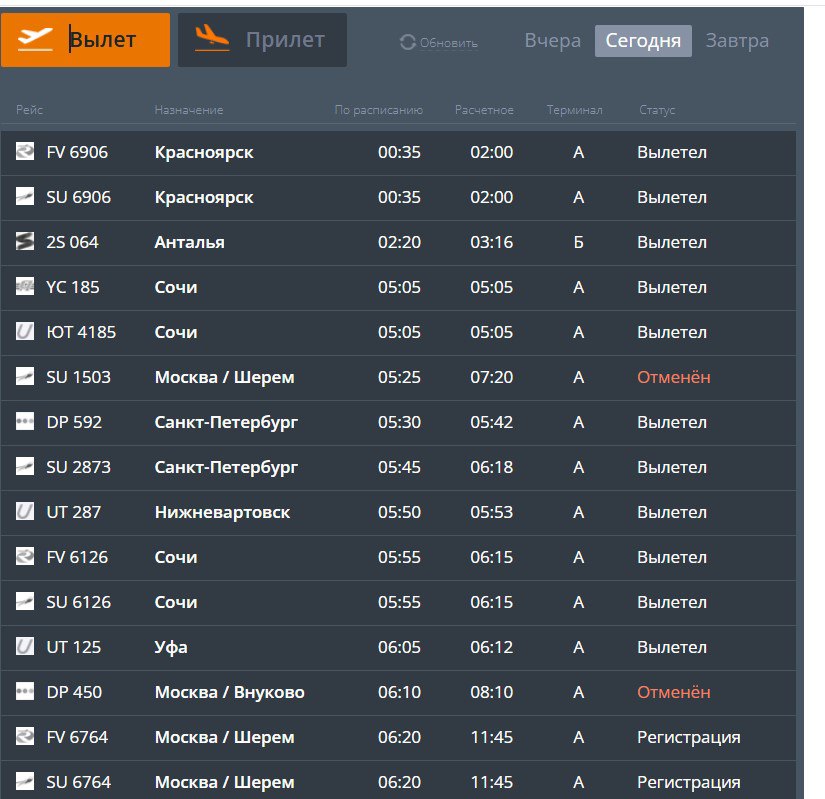Select flight number SU 6764
Viewport: 825px width, 799px height.
coord(78,782)
